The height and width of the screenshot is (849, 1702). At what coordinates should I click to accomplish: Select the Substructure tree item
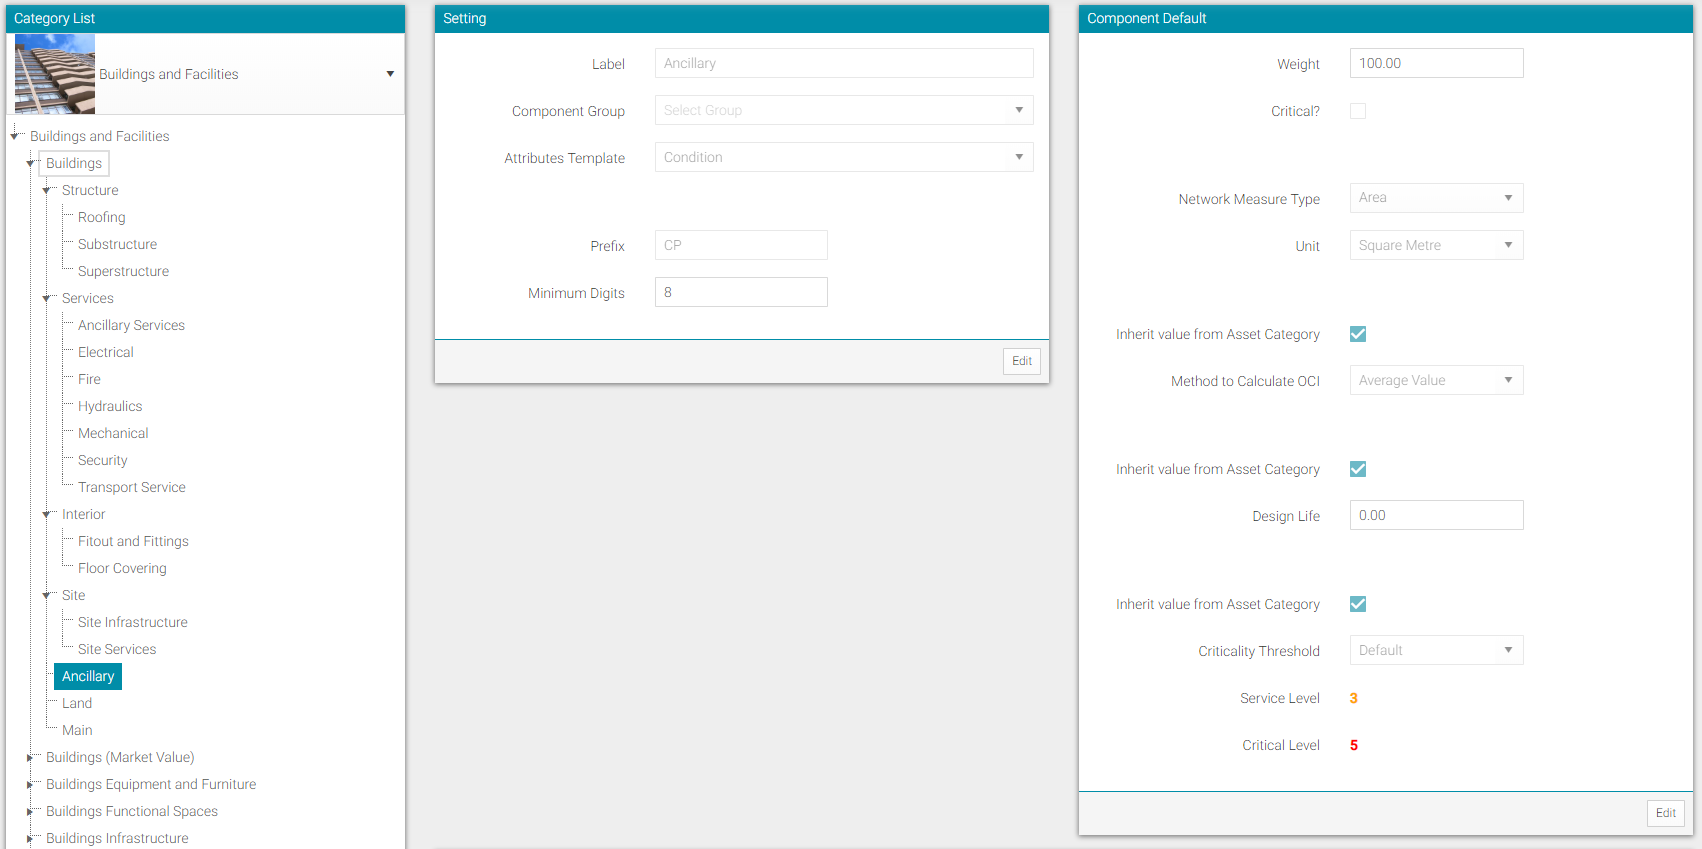pos(117,244)
